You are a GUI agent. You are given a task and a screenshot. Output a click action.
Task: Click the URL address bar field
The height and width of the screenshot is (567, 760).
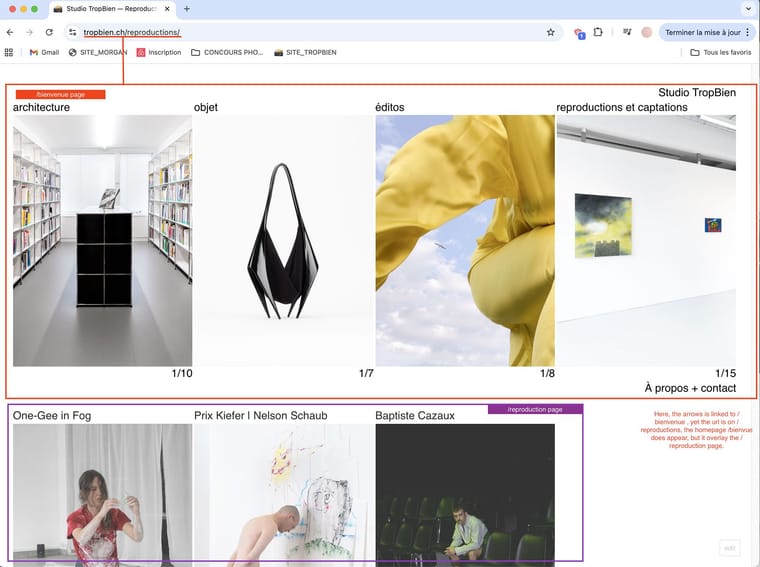[300, 32]
